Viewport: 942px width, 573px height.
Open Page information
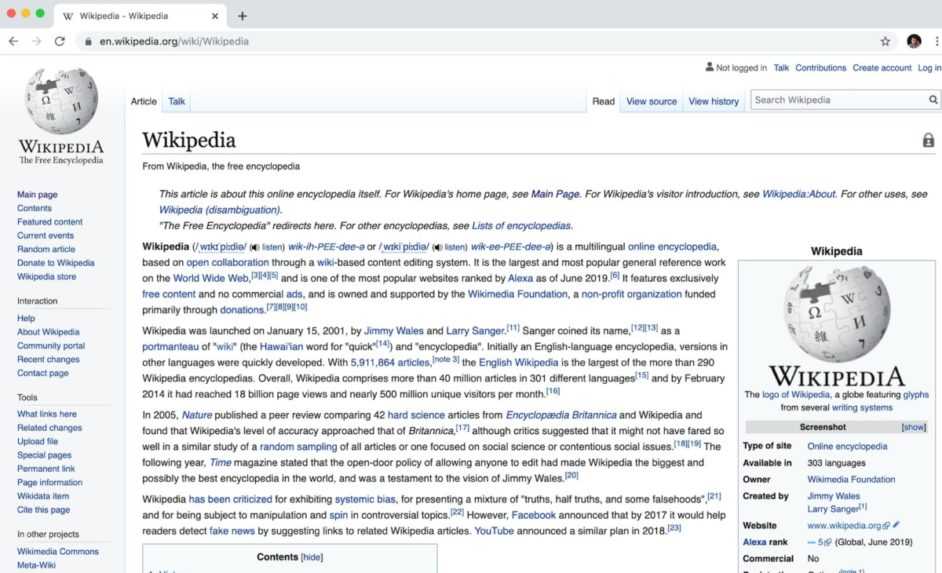tap(49, 482)
